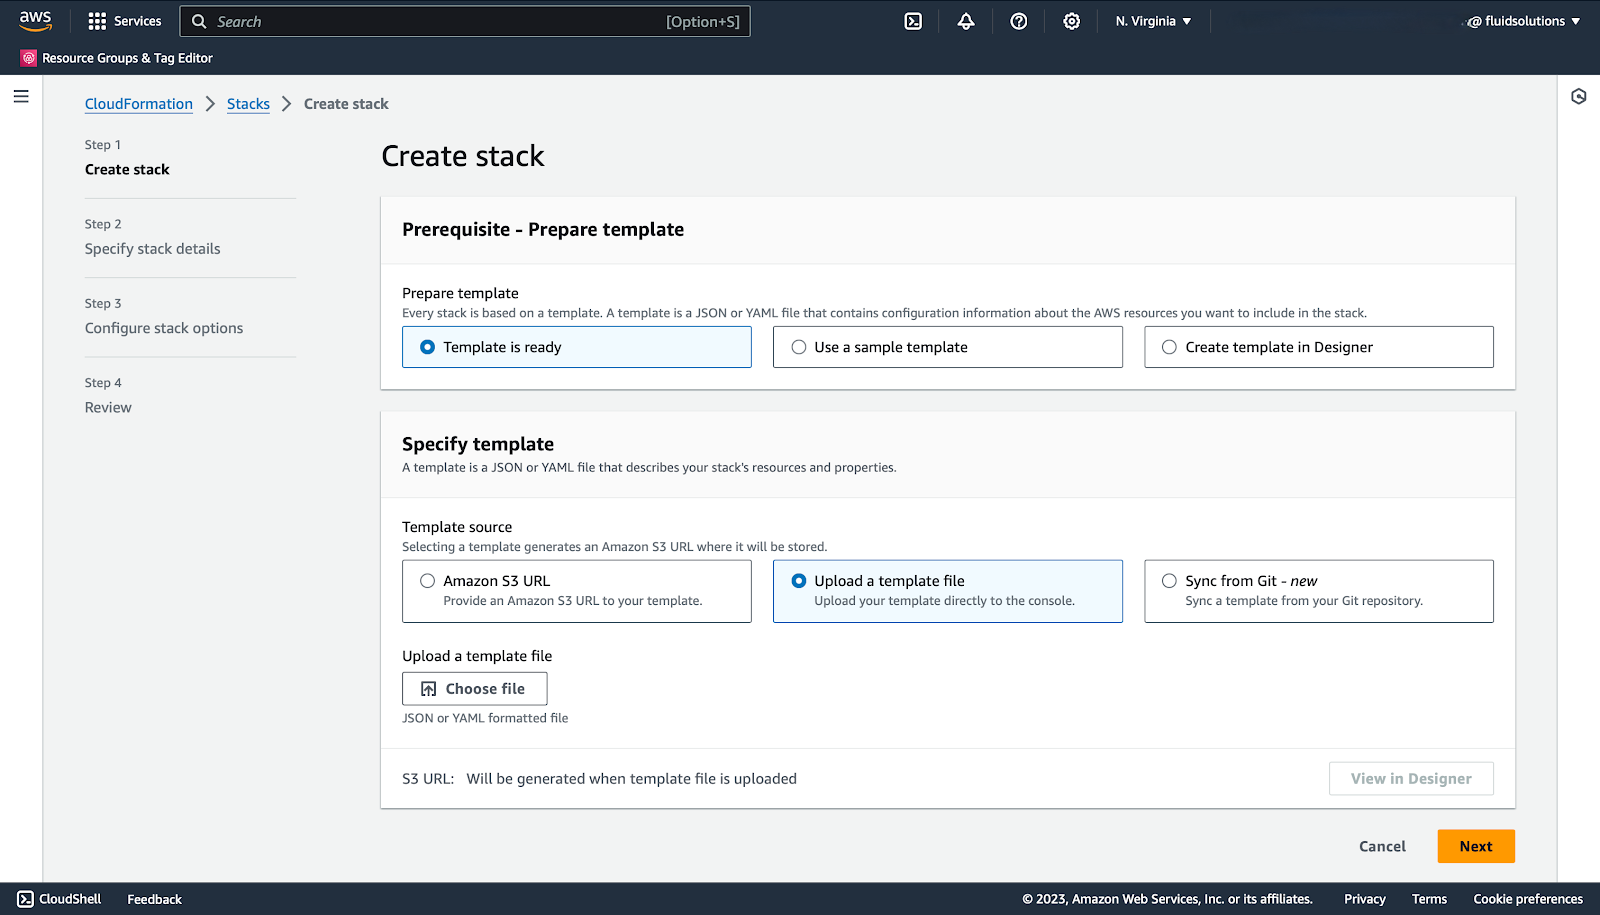Screen dimensions: 1600x915
Task: Open the Feedback option in the bottom bar
Action: pos(153,898)
